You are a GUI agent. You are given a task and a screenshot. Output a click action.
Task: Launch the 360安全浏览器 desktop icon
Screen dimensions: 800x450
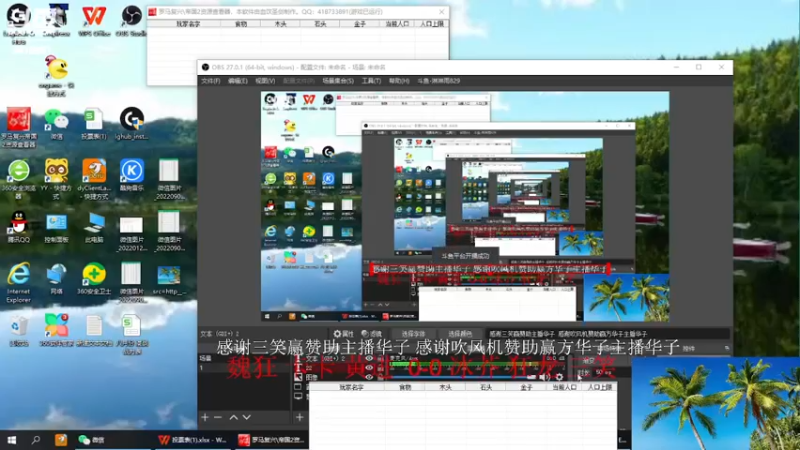(x=19, y=179)
